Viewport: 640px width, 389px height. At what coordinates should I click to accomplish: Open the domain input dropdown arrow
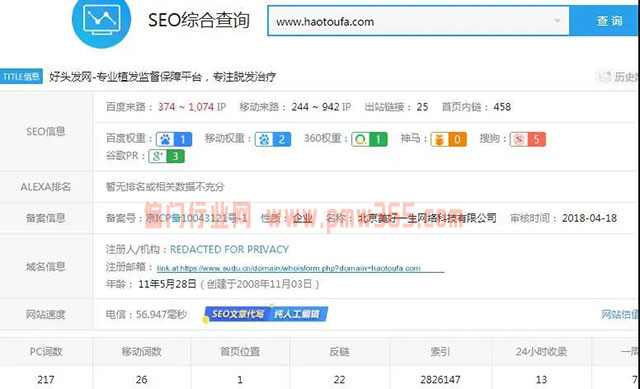click(x=557, y=21)
